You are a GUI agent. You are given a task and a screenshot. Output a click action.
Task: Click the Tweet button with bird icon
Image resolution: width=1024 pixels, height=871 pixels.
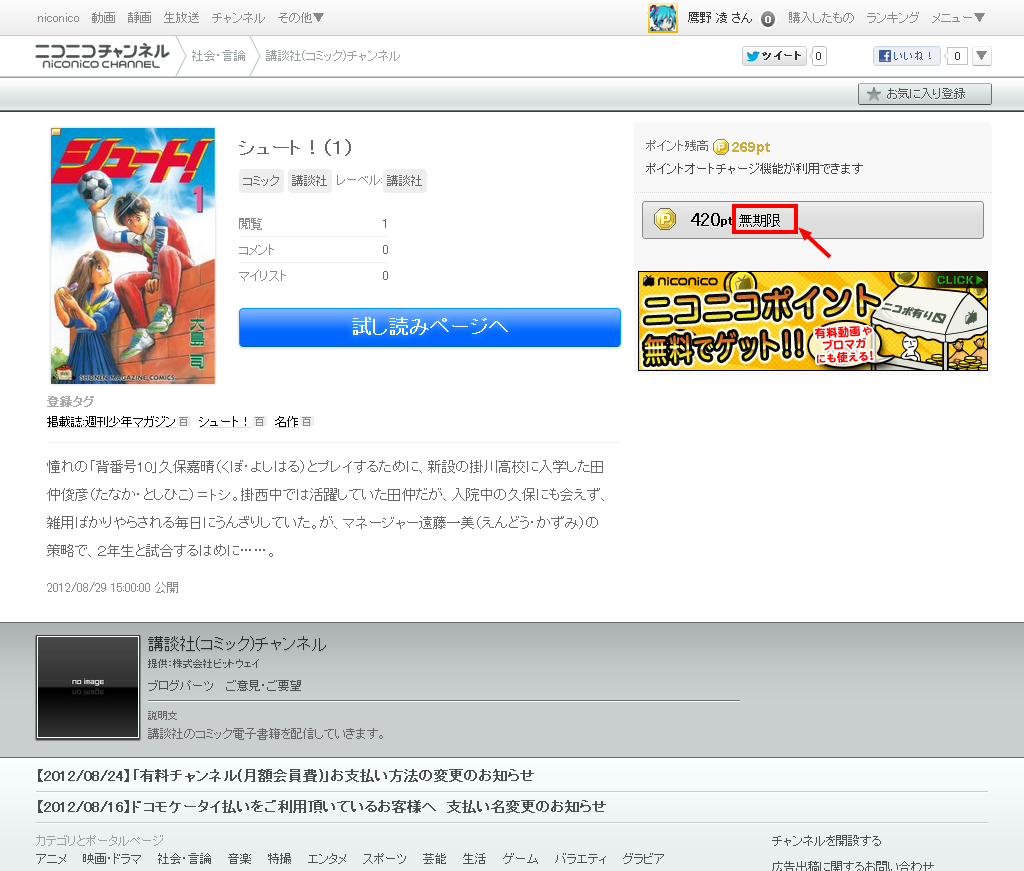click(774, 56)
